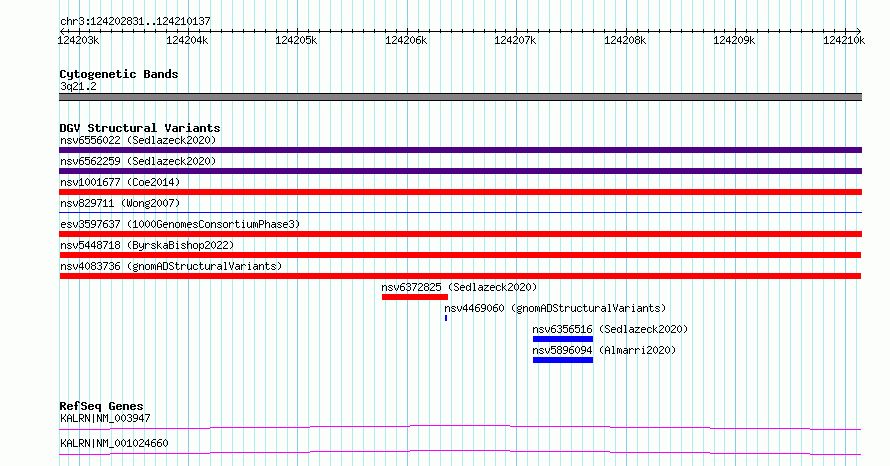The height and width of the screenshot is (466, 890).
Task: Open the nsv1001677 (Coe2014) variant label
Action: tap(120, 182)
